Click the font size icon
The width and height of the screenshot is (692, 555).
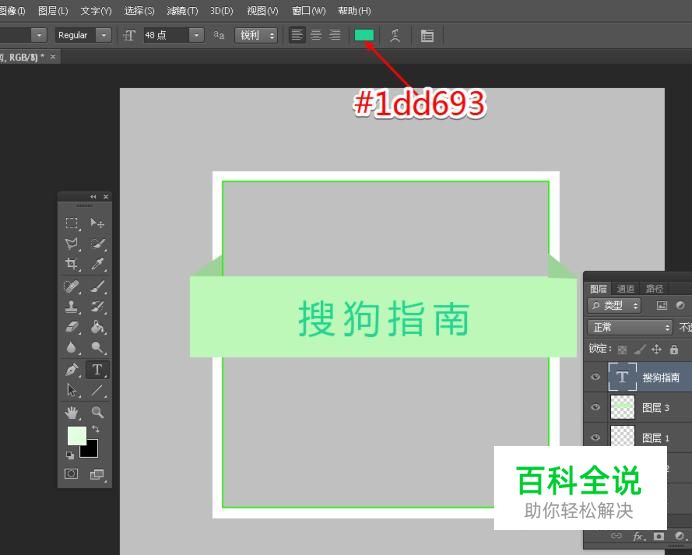pos(129,35)
